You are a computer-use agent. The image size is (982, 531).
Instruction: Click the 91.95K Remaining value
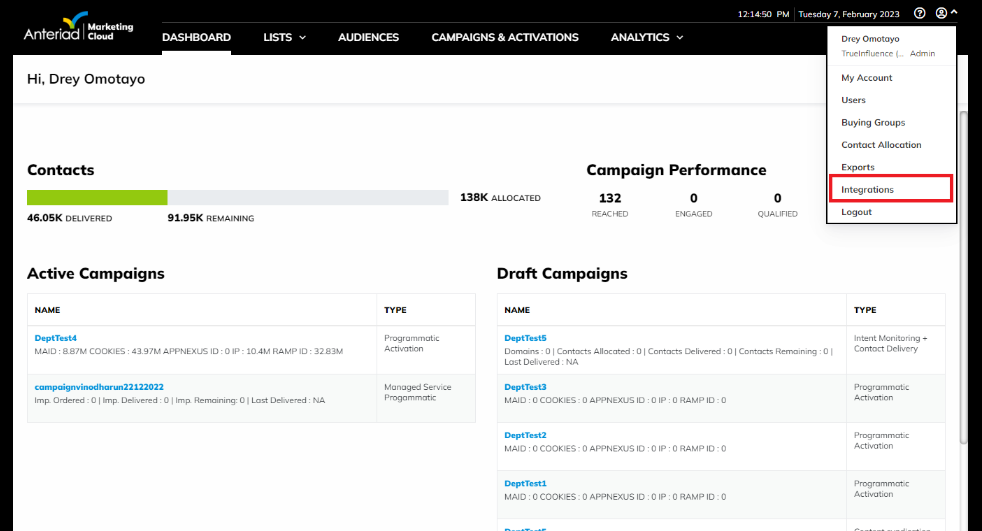(210, 218)
